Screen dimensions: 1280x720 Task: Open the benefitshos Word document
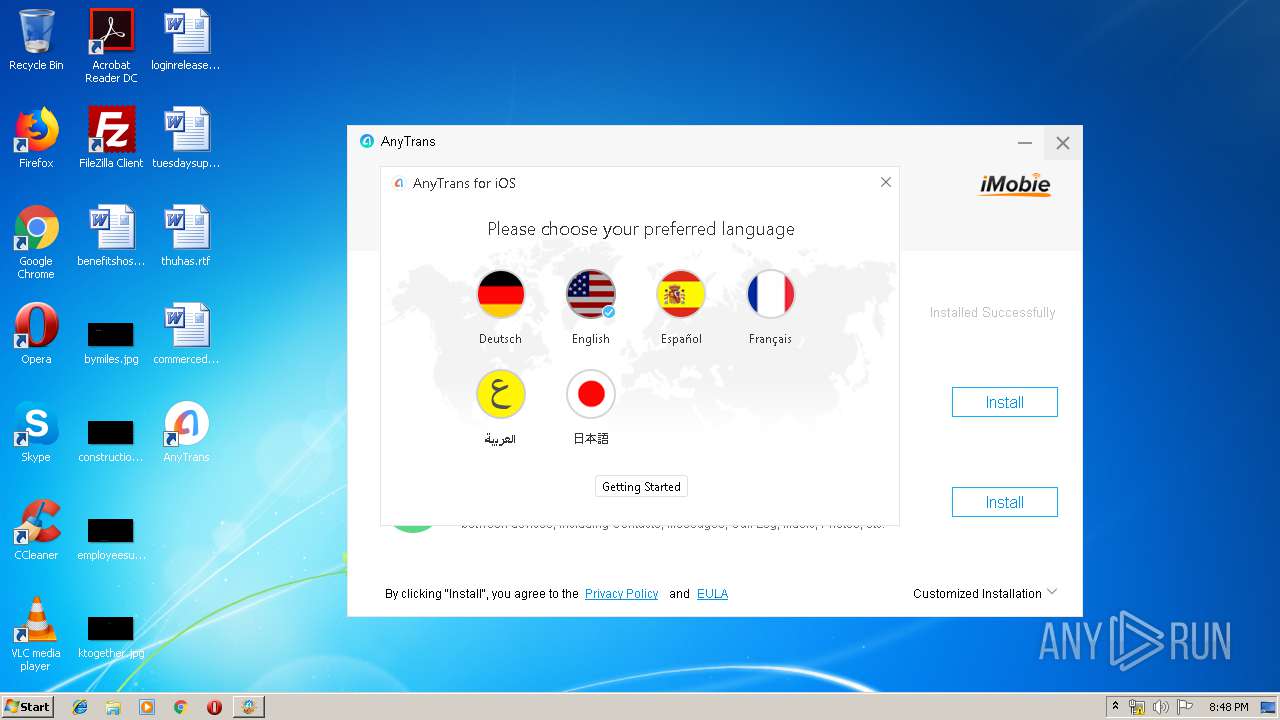point(111,237)
